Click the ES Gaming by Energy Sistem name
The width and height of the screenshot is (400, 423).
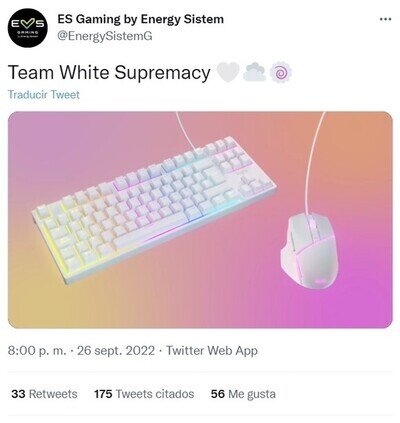[x=140, y=19]
